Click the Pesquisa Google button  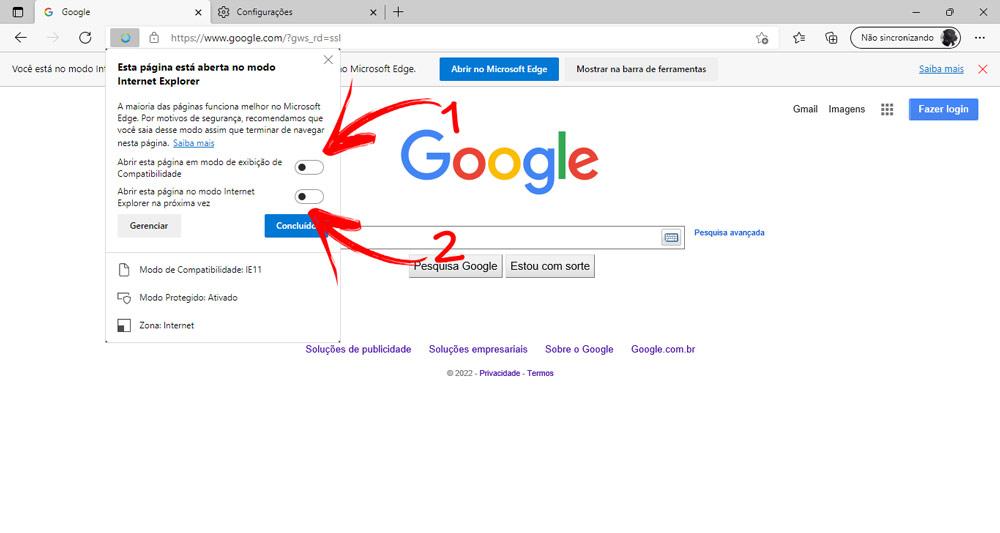[x=455, y=266]
